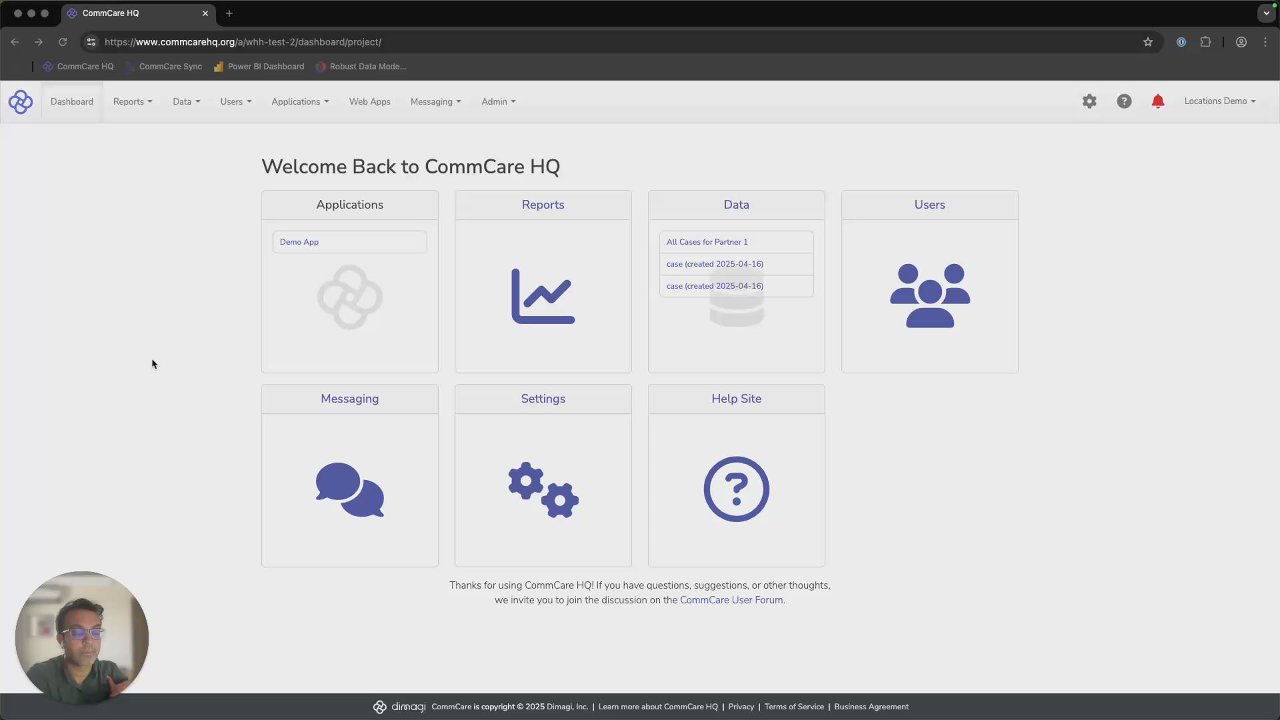
Task: Click the CommCare logo in the navbar
Action: click(x=20, y=101)
